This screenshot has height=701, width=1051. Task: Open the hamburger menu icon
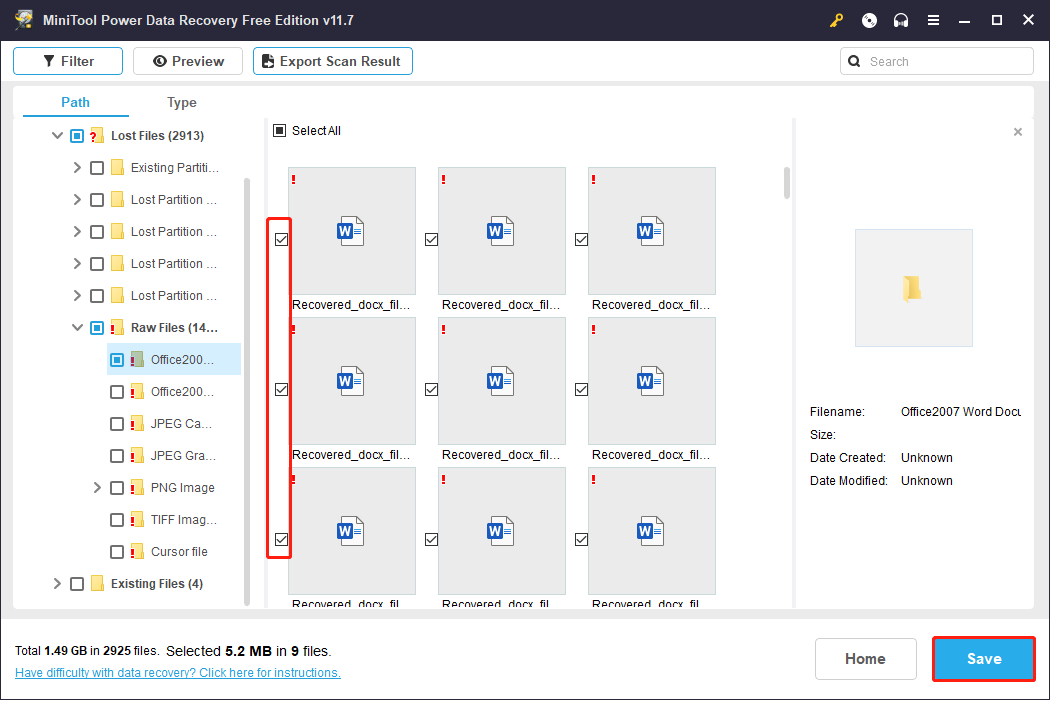tap(933, 20)
